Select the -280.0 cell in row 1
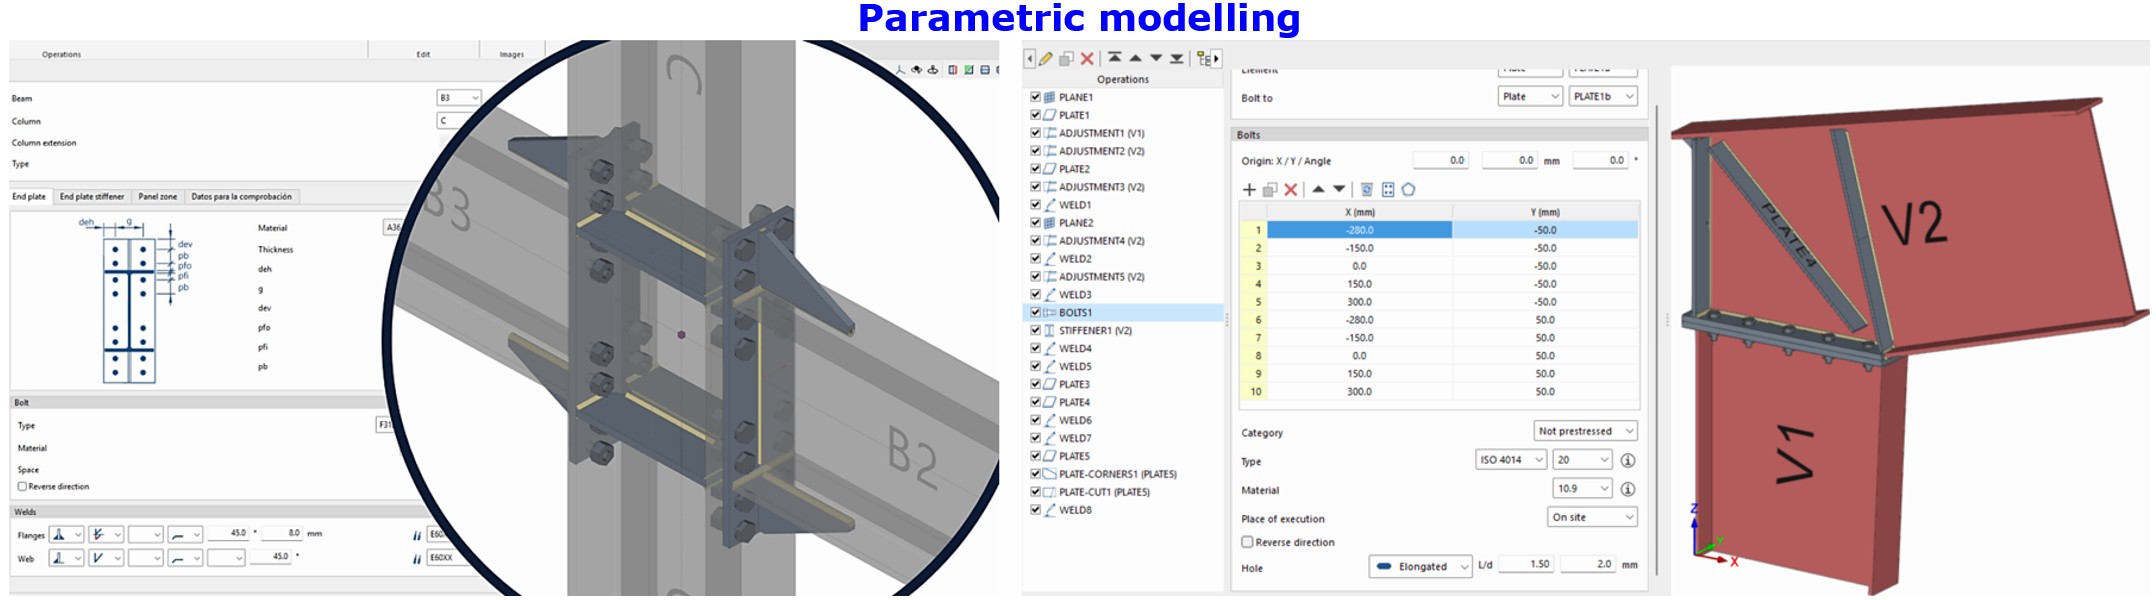This screenshot has width=2156, height=600. (x=1360, y=230)
